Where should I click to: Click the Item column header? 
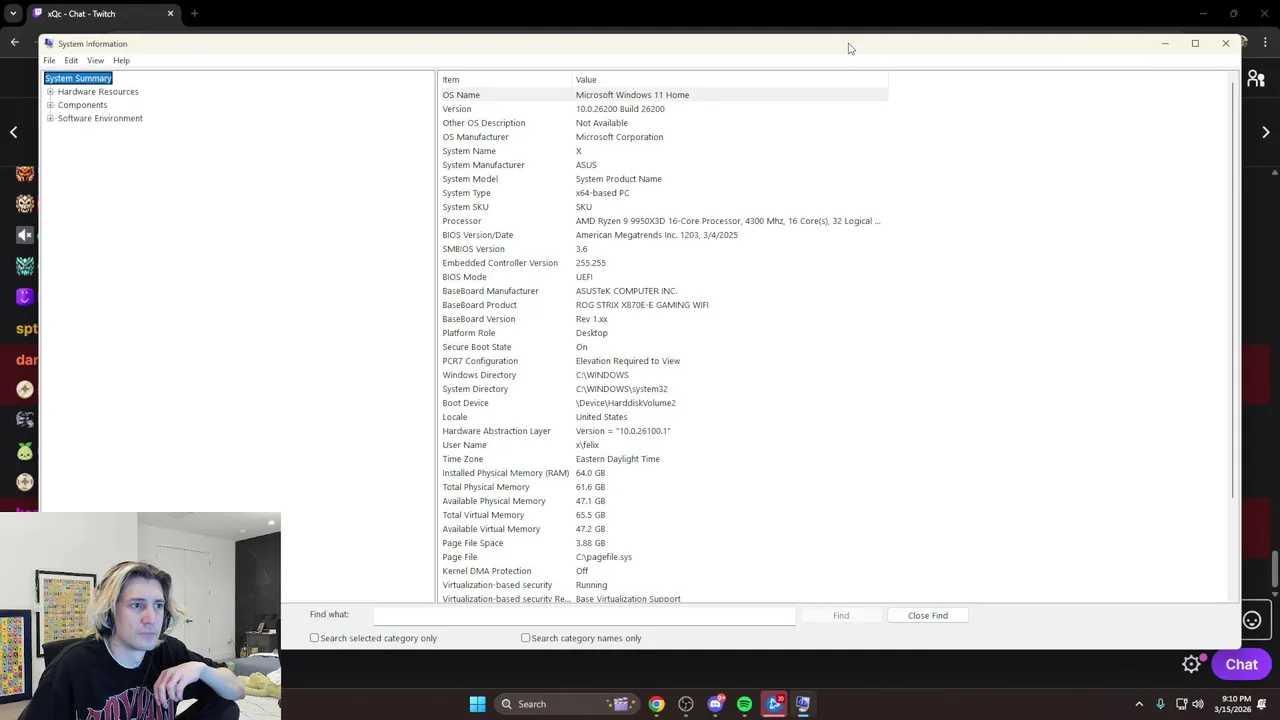[x=505, y=79]
